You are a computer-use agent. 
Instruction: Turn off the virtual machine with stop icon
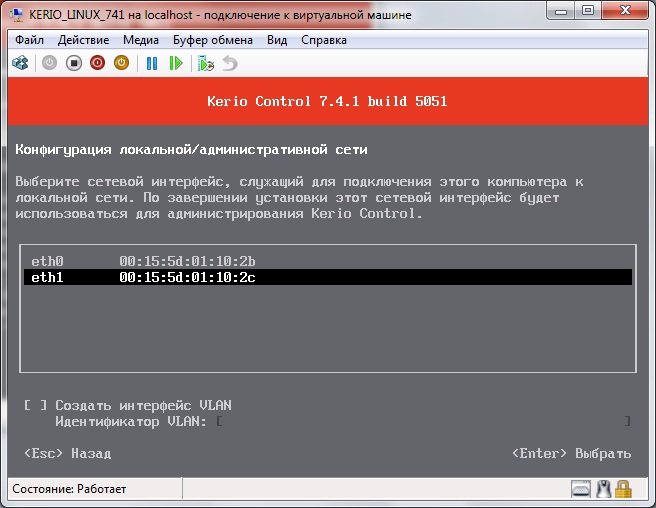pyautogui.click(x=74, y=64)
